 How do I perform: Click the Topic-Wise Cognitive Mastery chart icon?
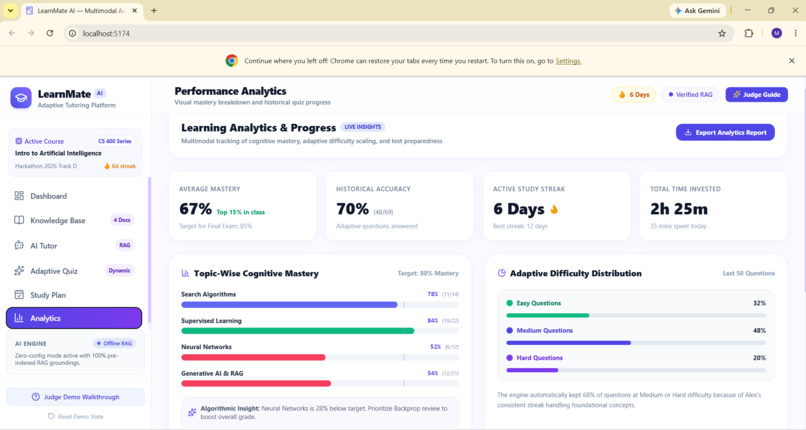[186, 273]
